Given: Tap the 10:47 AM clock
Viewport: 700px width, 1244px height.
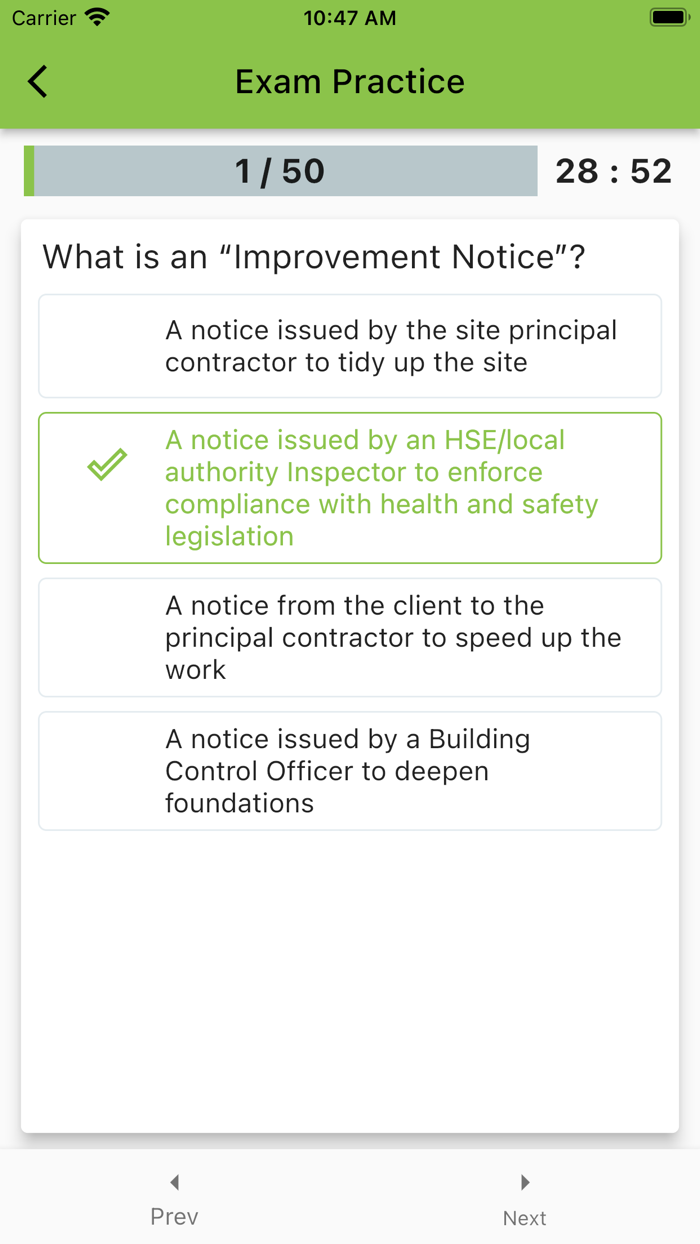Looking at the screenshot, I should (350, 18).
